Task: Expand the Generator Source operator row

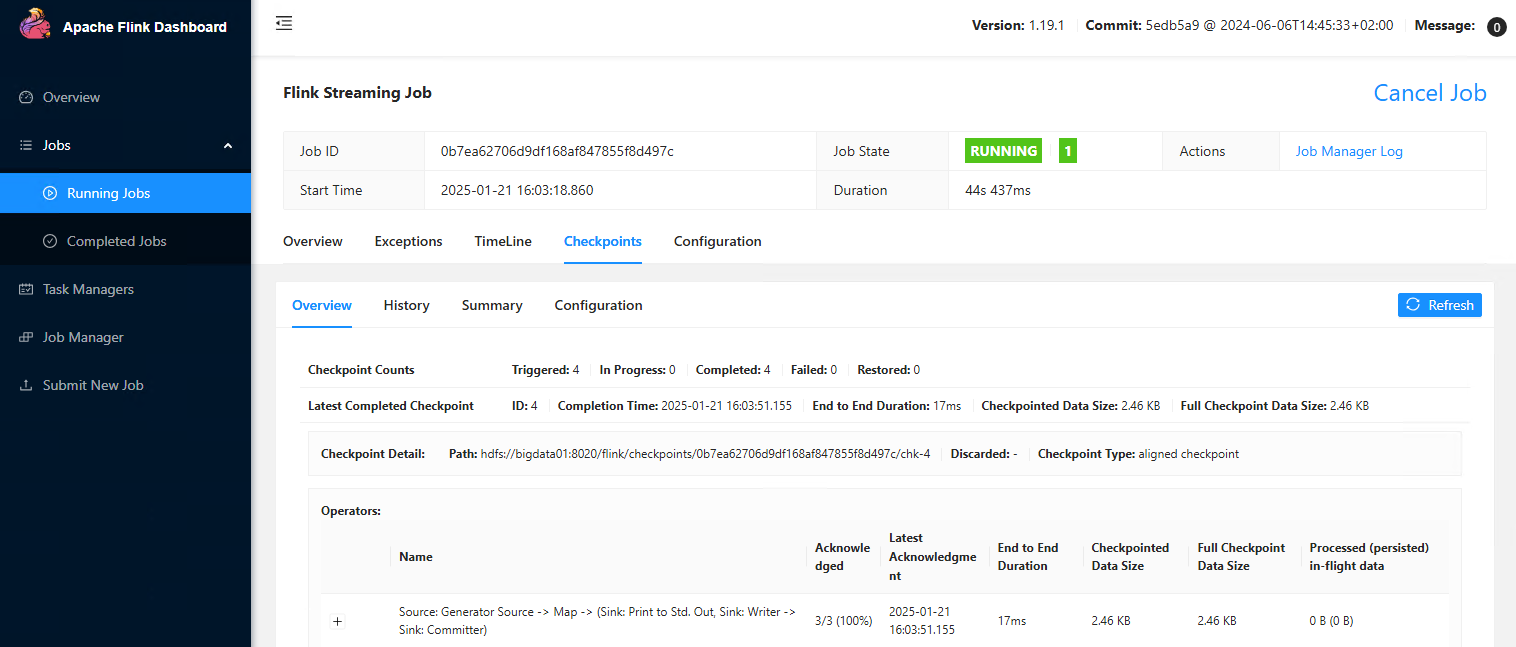Action: [x=337, y=621]
